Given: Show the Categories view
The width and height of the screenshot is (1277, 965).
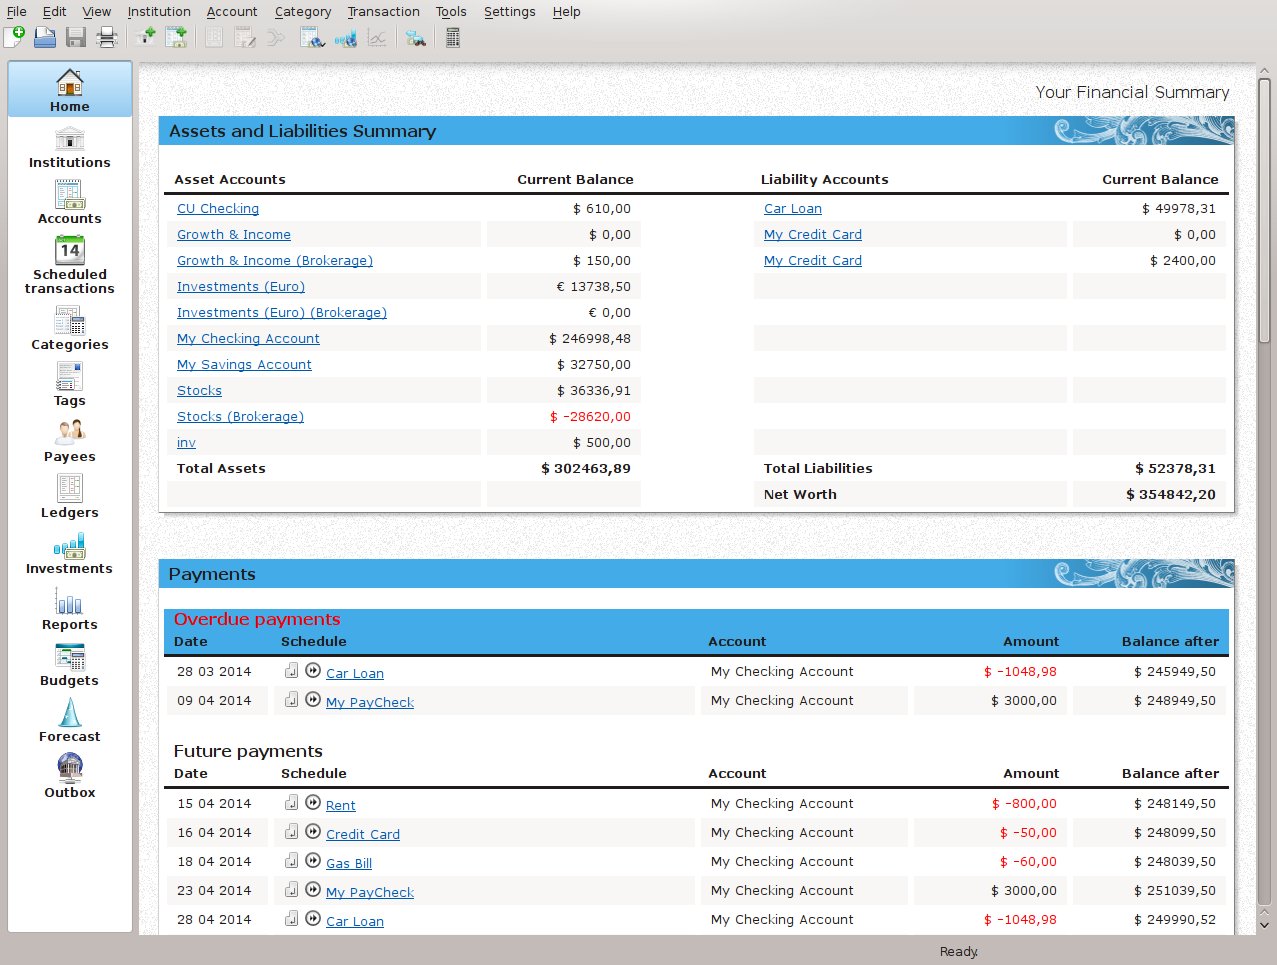Looking at the screenshot, I should coord(70,329).
